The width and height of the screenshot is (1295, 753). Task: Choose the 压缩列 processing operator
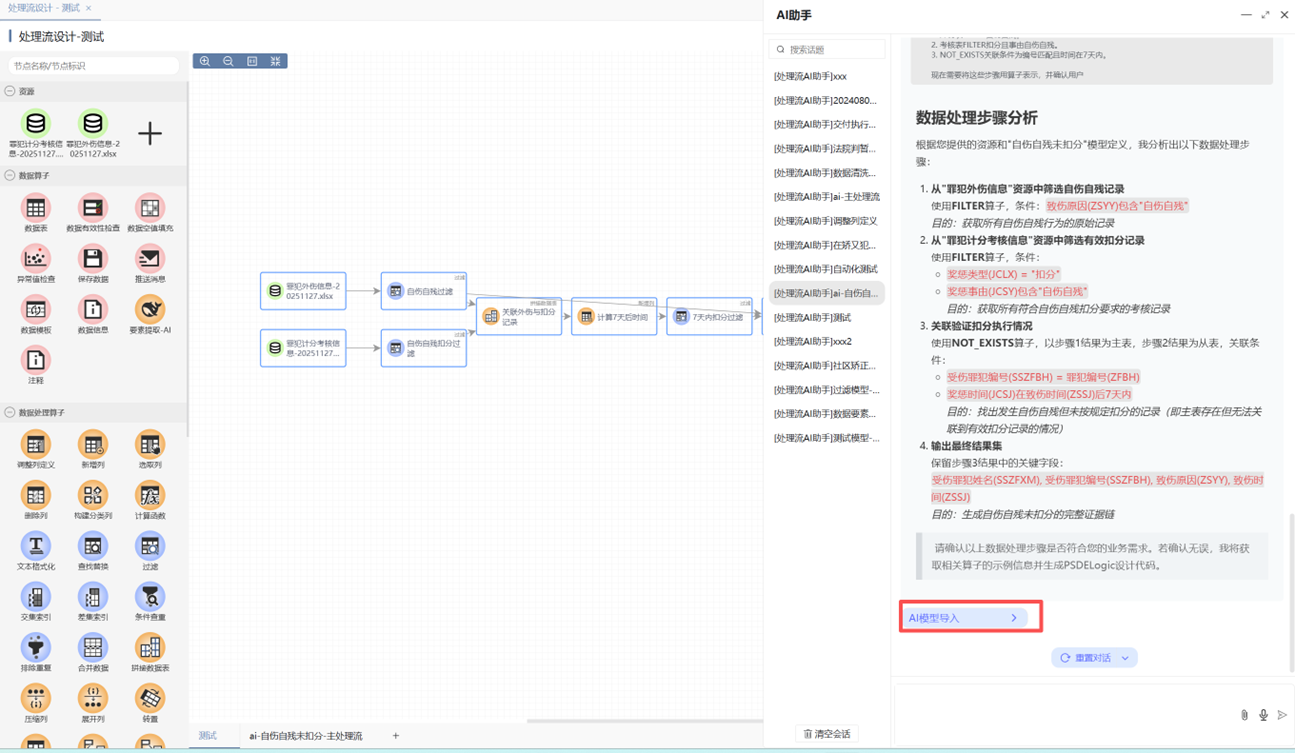pos(36,699)
